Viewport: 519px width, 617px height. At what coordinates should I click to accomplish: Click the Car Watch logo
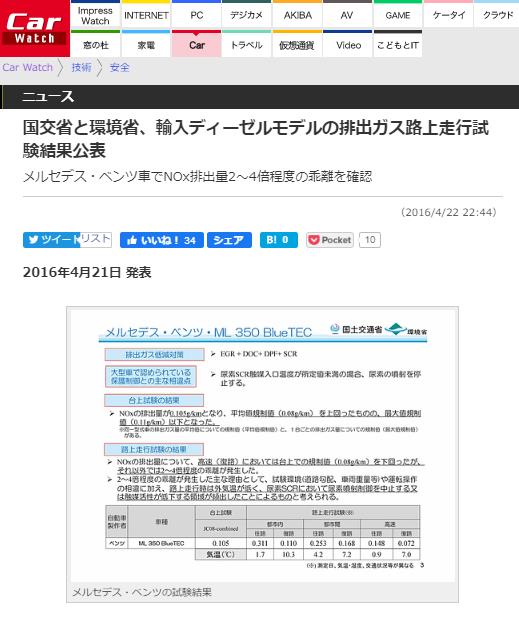[35, 28]
